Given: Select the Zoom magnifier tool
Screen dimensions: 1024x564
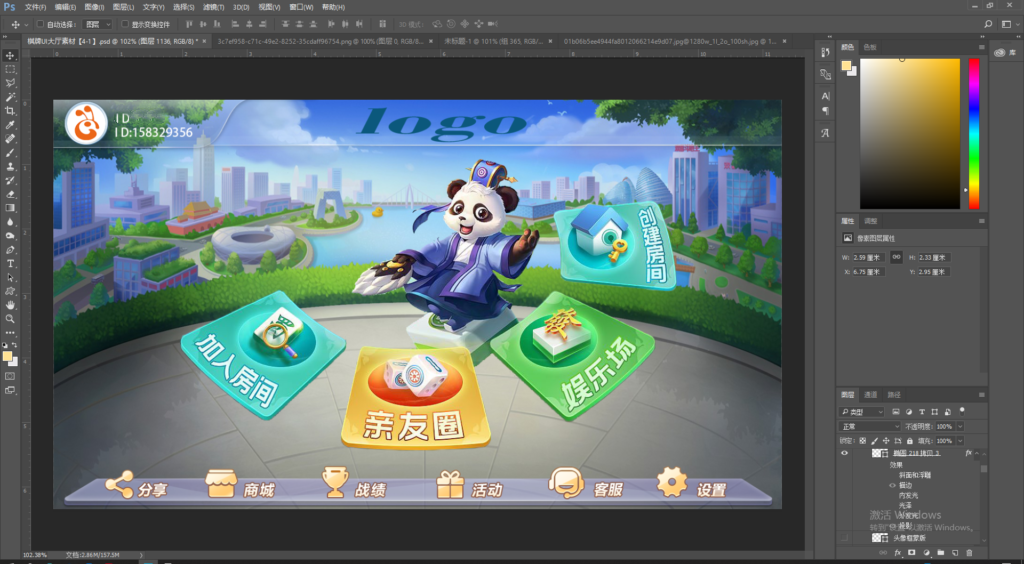Looking at the screenshot, I should [10, 318].
